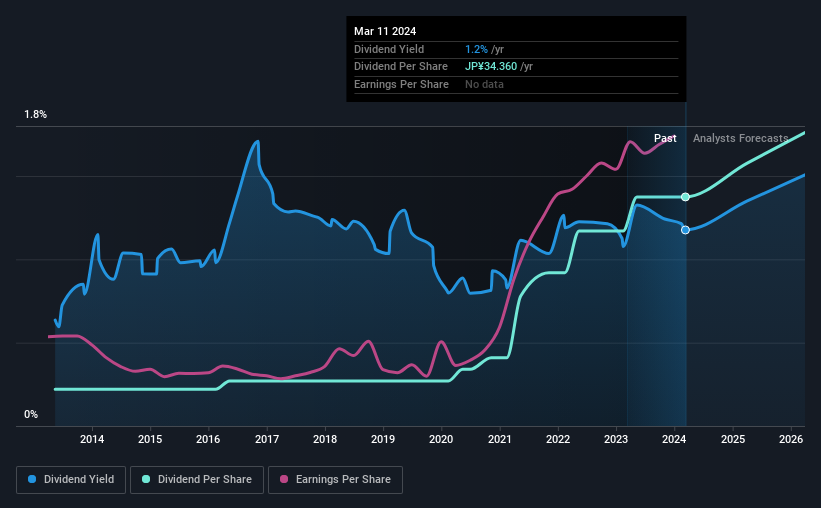Click the 2025 x-axis label

(733, 439)
